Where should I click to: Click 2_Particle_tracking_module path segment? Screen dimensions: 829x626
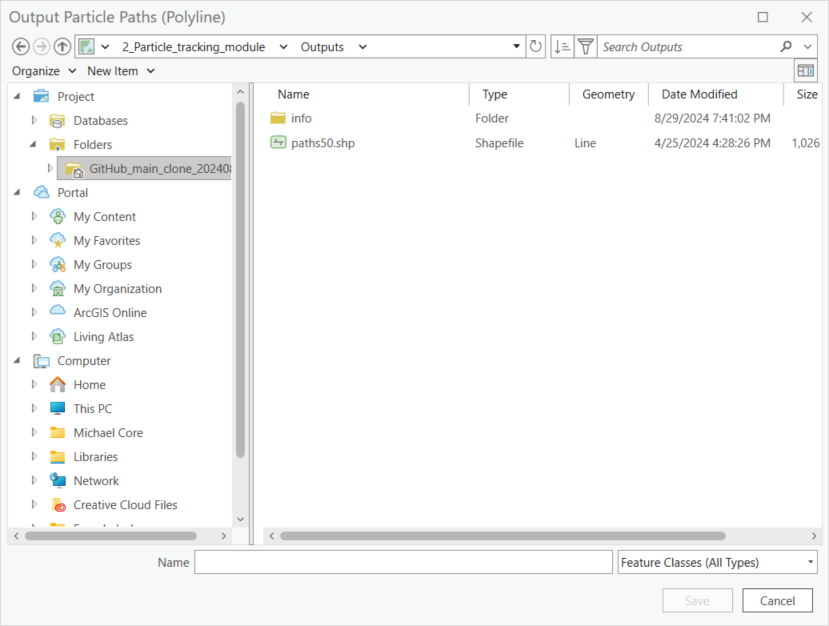tap(194, 47)
